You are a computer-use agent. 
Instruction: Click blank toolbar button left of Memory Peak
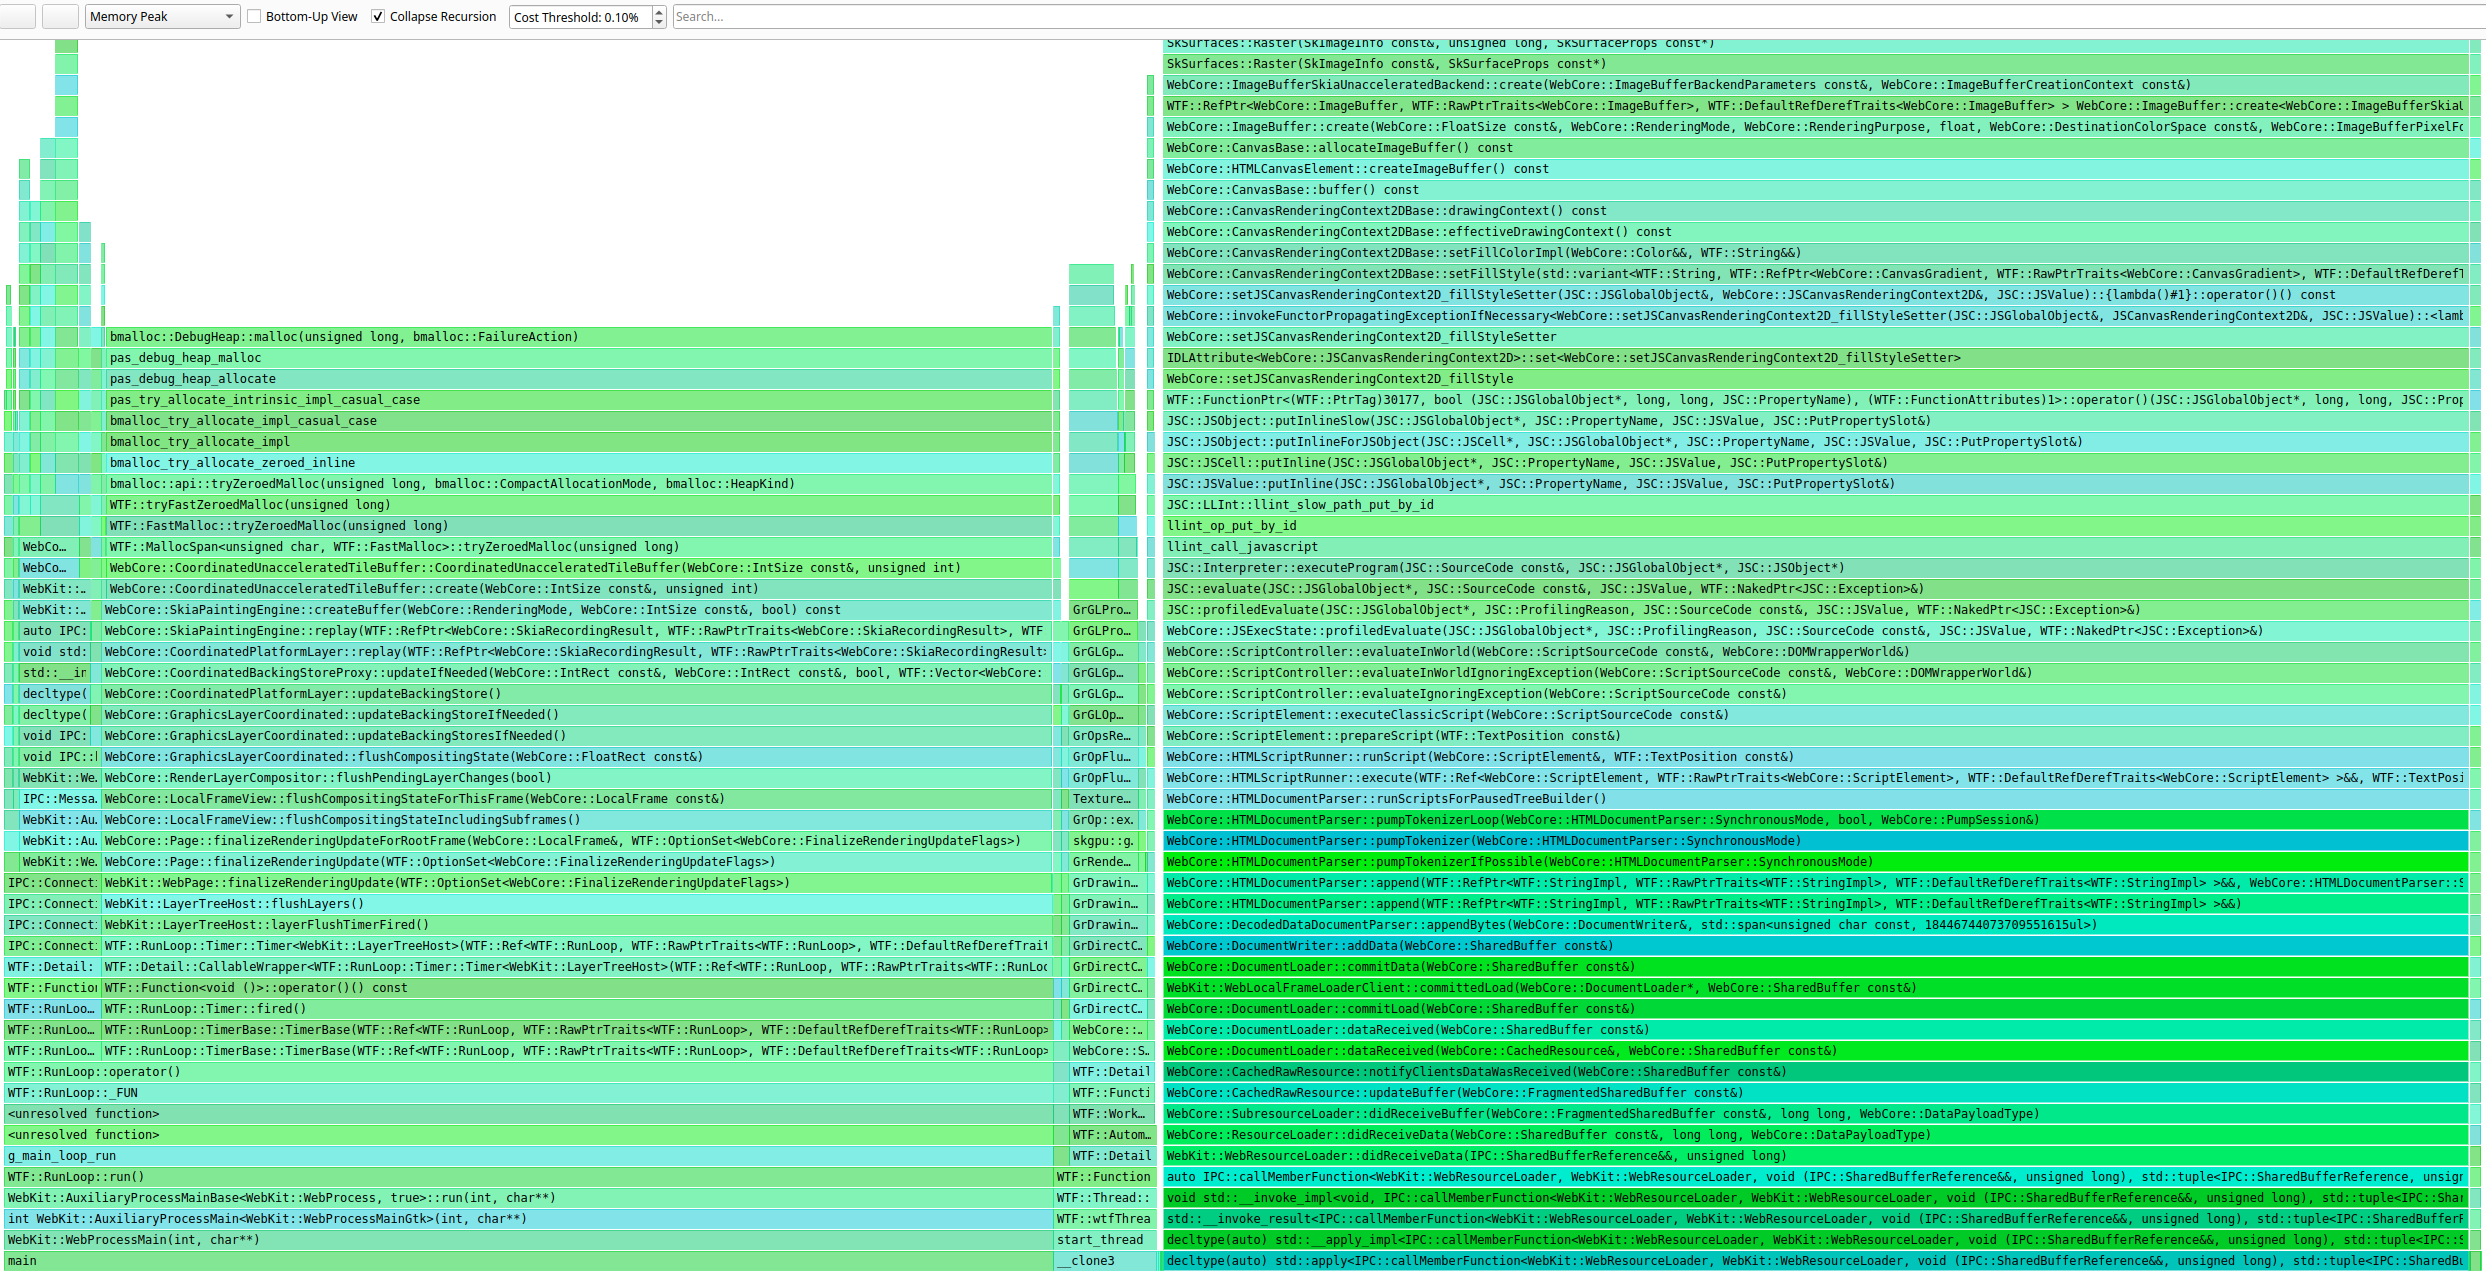coord(60,16)
